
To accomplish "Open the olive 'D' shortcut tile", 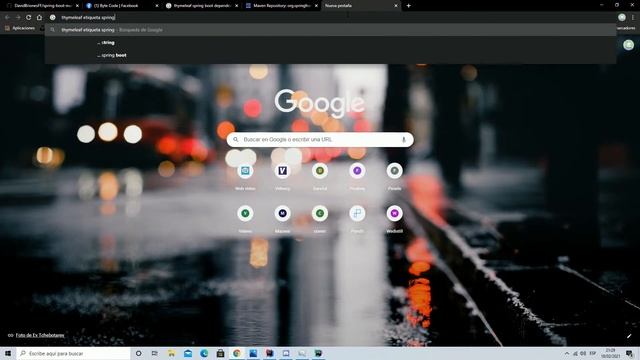I will pyautogui.click(x=320, y=171).
